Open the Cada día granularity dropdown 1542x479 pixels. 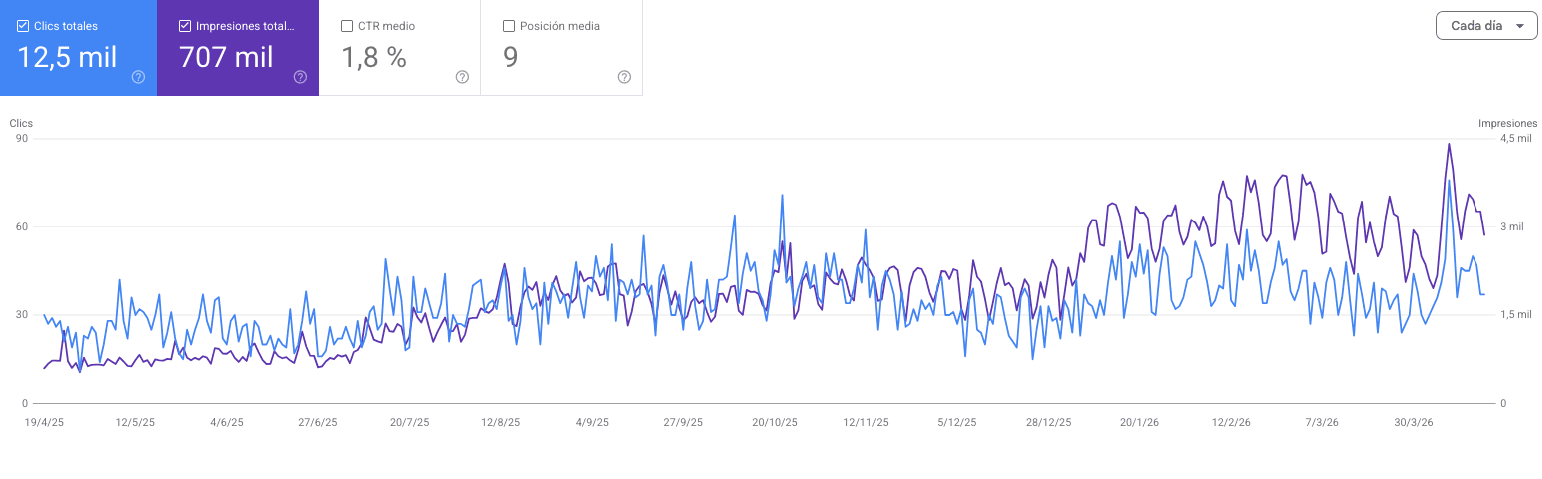click(x=1486, y=26)
